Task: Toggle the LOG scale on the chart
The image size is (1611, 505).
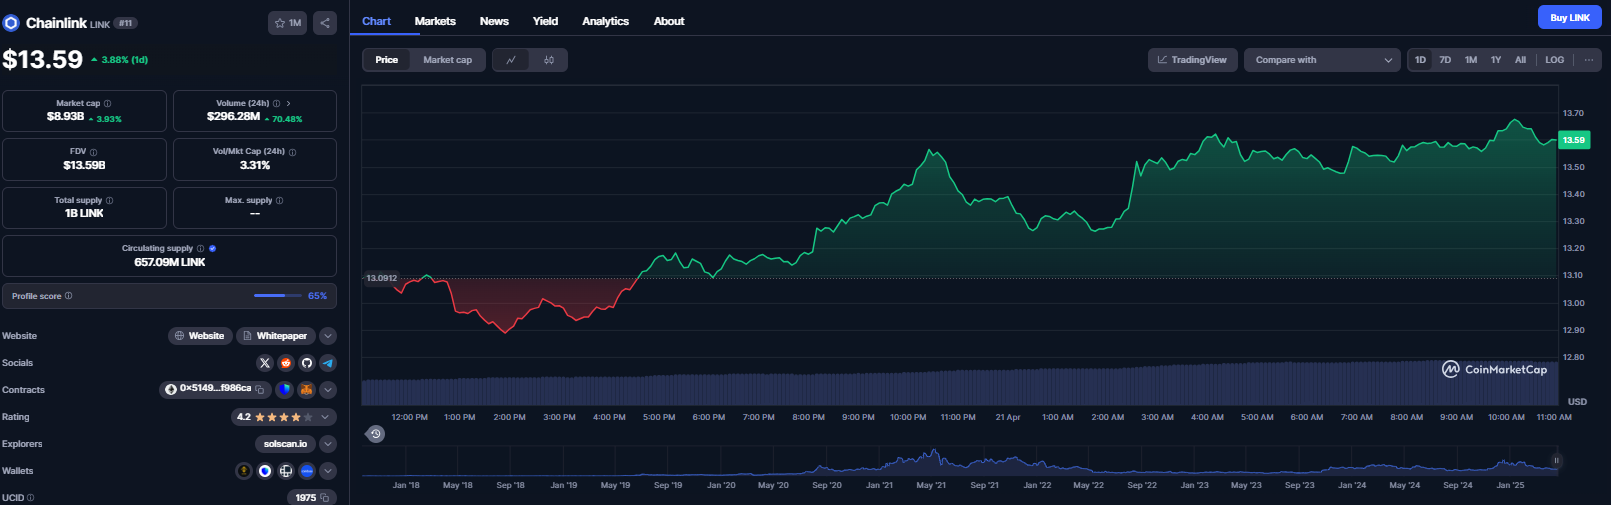Action: pyautogui.click(x=1554, y=60)
